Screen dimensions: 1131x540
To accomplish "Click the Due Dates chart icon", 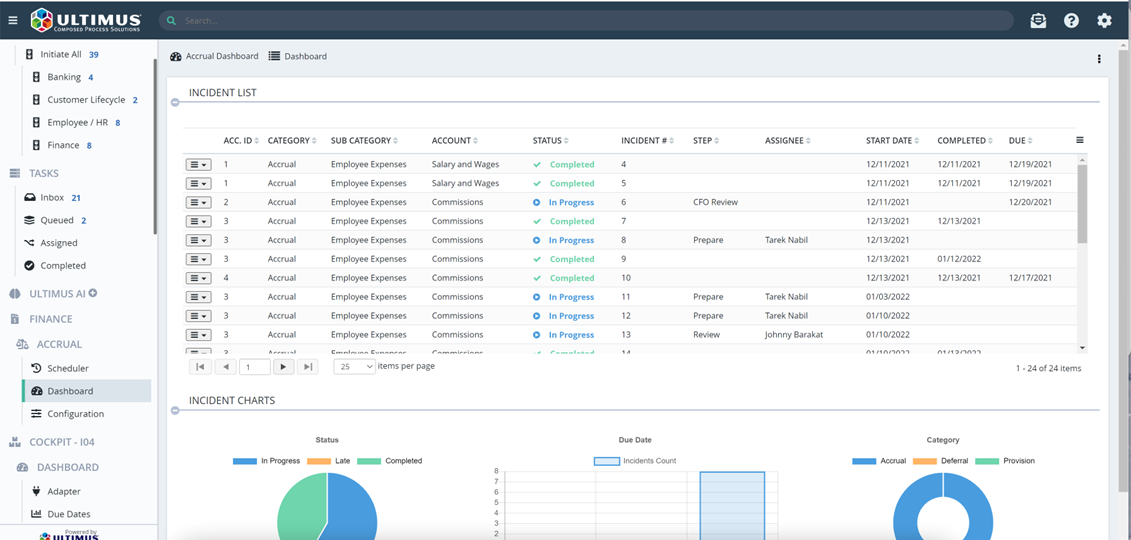I will pyautogui.click(x=37, y=514).
